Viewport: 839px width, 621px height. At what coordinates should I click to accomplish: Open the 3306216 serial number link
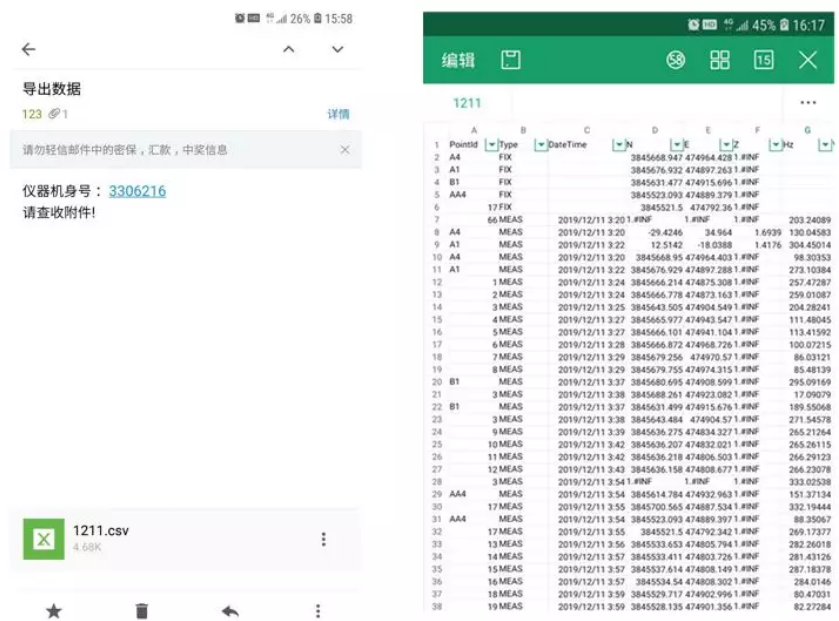pyautogui.click(x=137, y=191)
